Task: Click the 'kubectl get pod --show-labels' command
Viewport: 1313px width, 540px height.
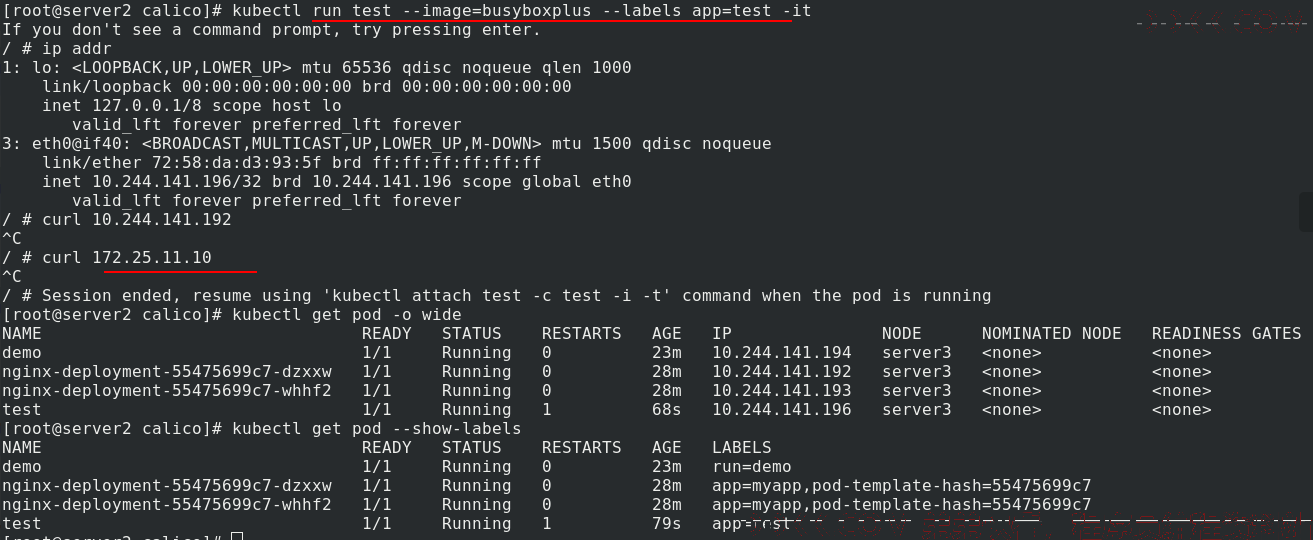Action: [377, 429]
